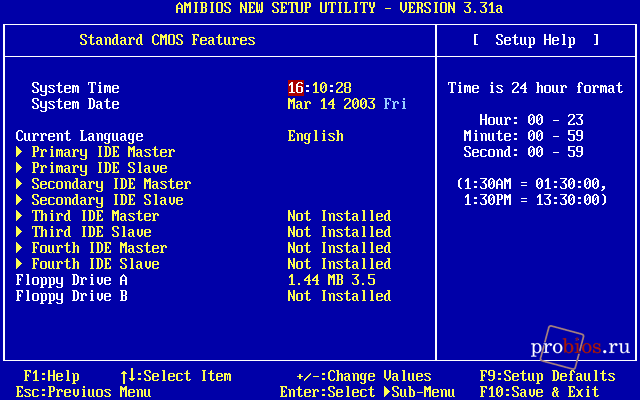Viewport: 640px width, 400px height.
Task: Open Primary IDE Slave sub-menu
Action: tap(100, 168)
